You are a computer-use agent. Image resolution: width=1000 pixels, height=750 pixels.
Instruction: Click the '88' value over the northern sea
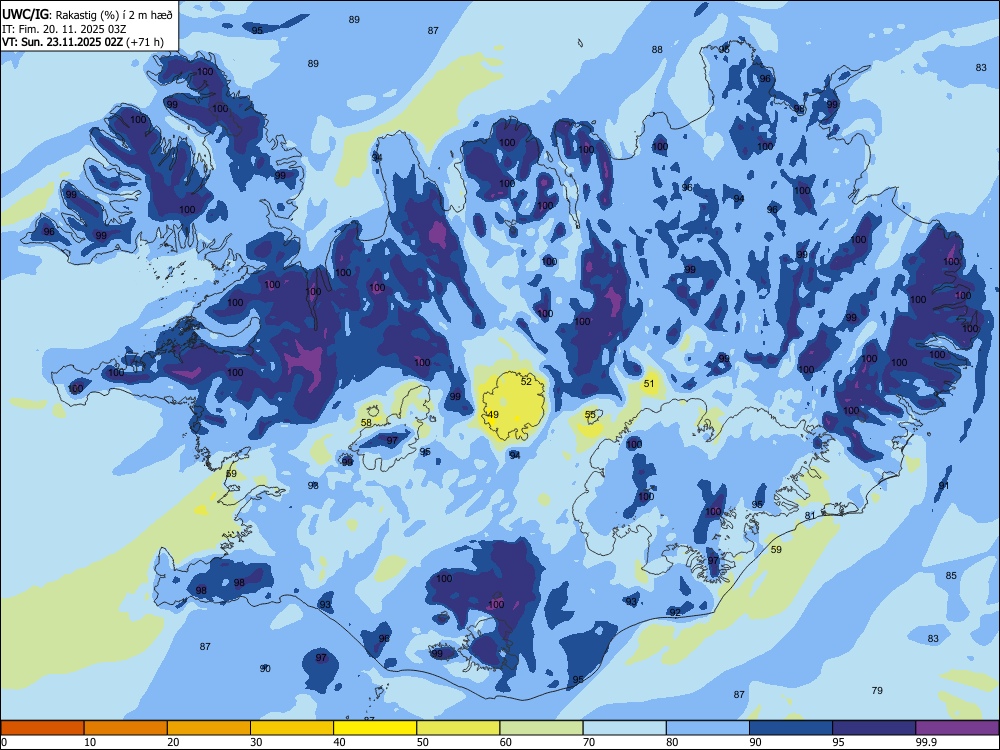[657, 49]
